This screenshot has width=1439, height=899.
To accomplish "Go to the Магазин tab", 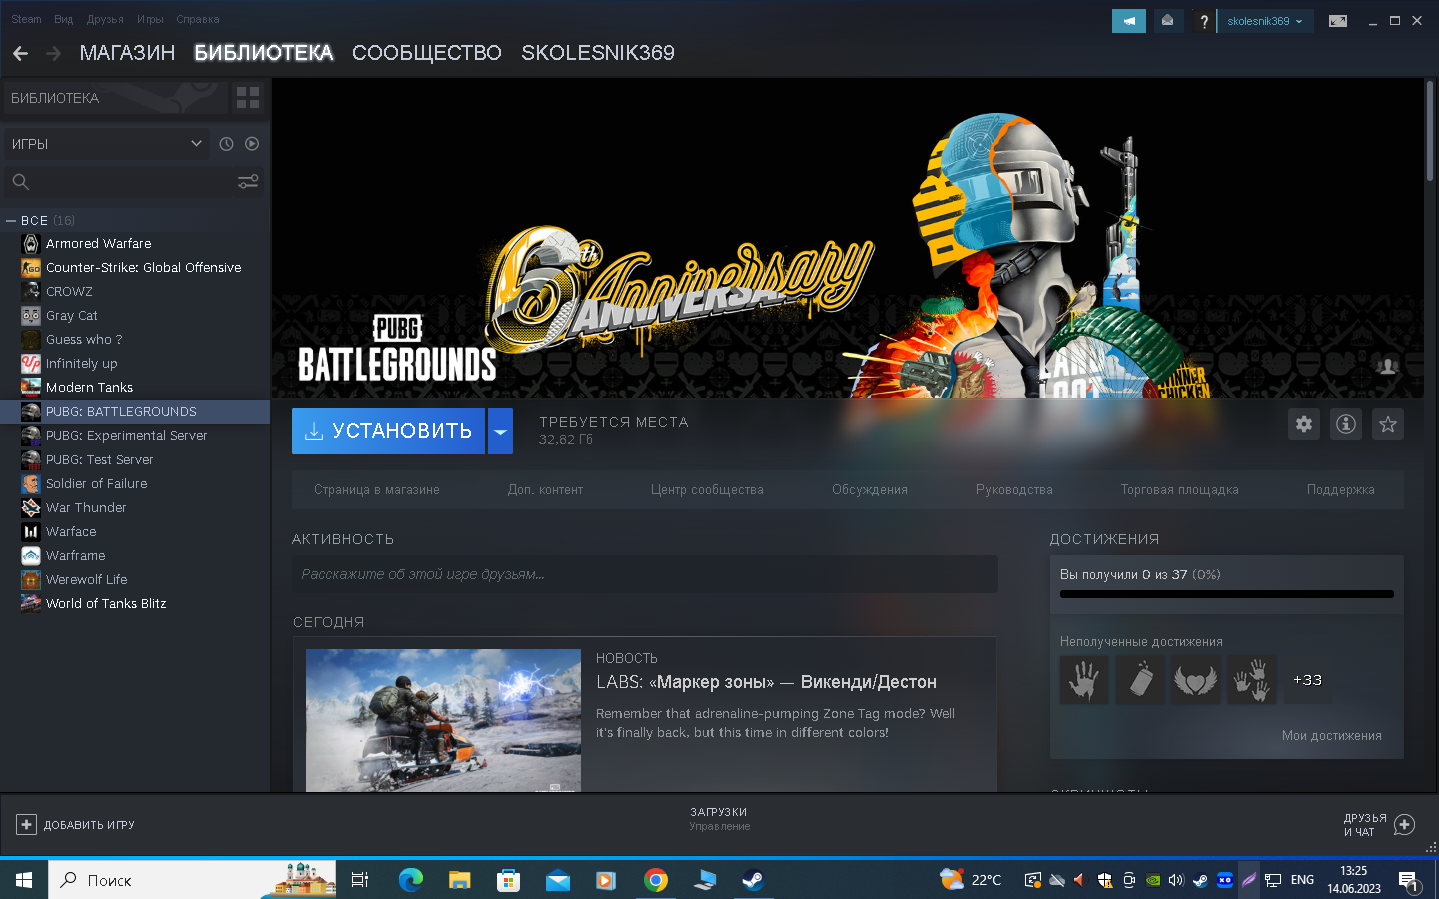I will click(x=127, y=53).
